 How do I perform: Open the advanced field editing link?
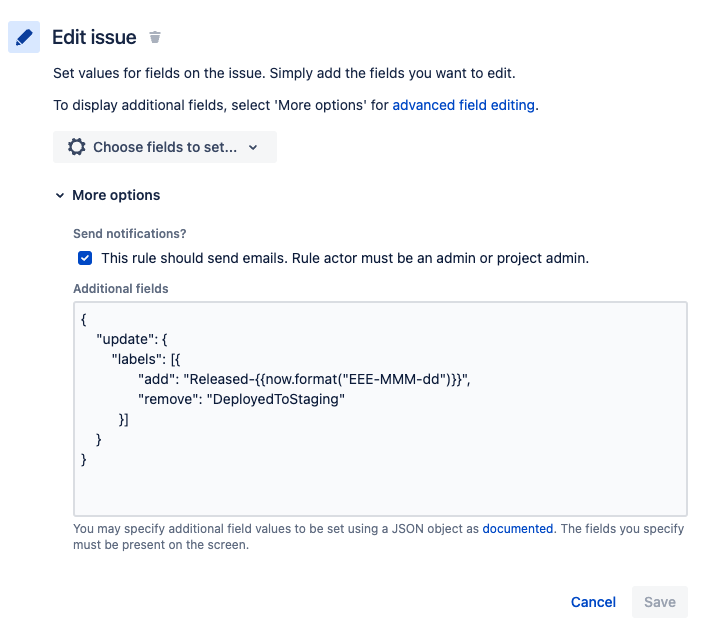point(464,105)
